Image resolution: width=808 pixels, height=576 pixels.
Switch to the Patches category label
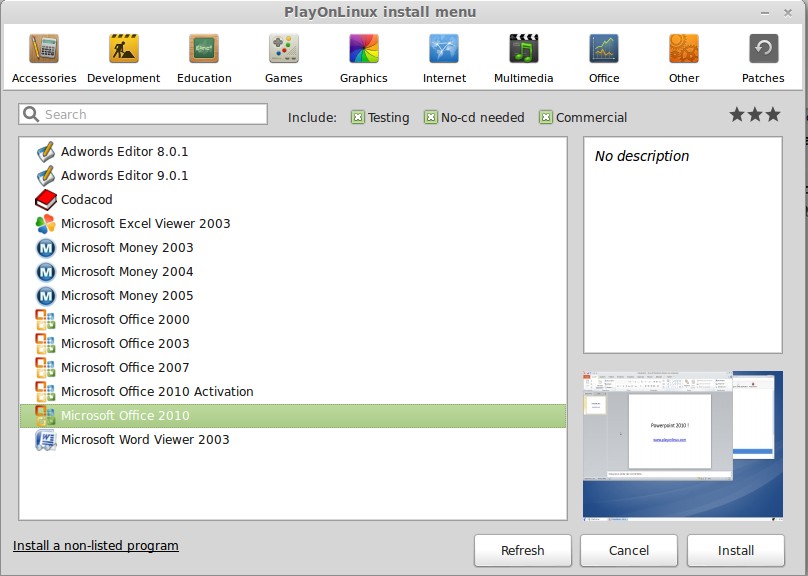coord(763,78)
